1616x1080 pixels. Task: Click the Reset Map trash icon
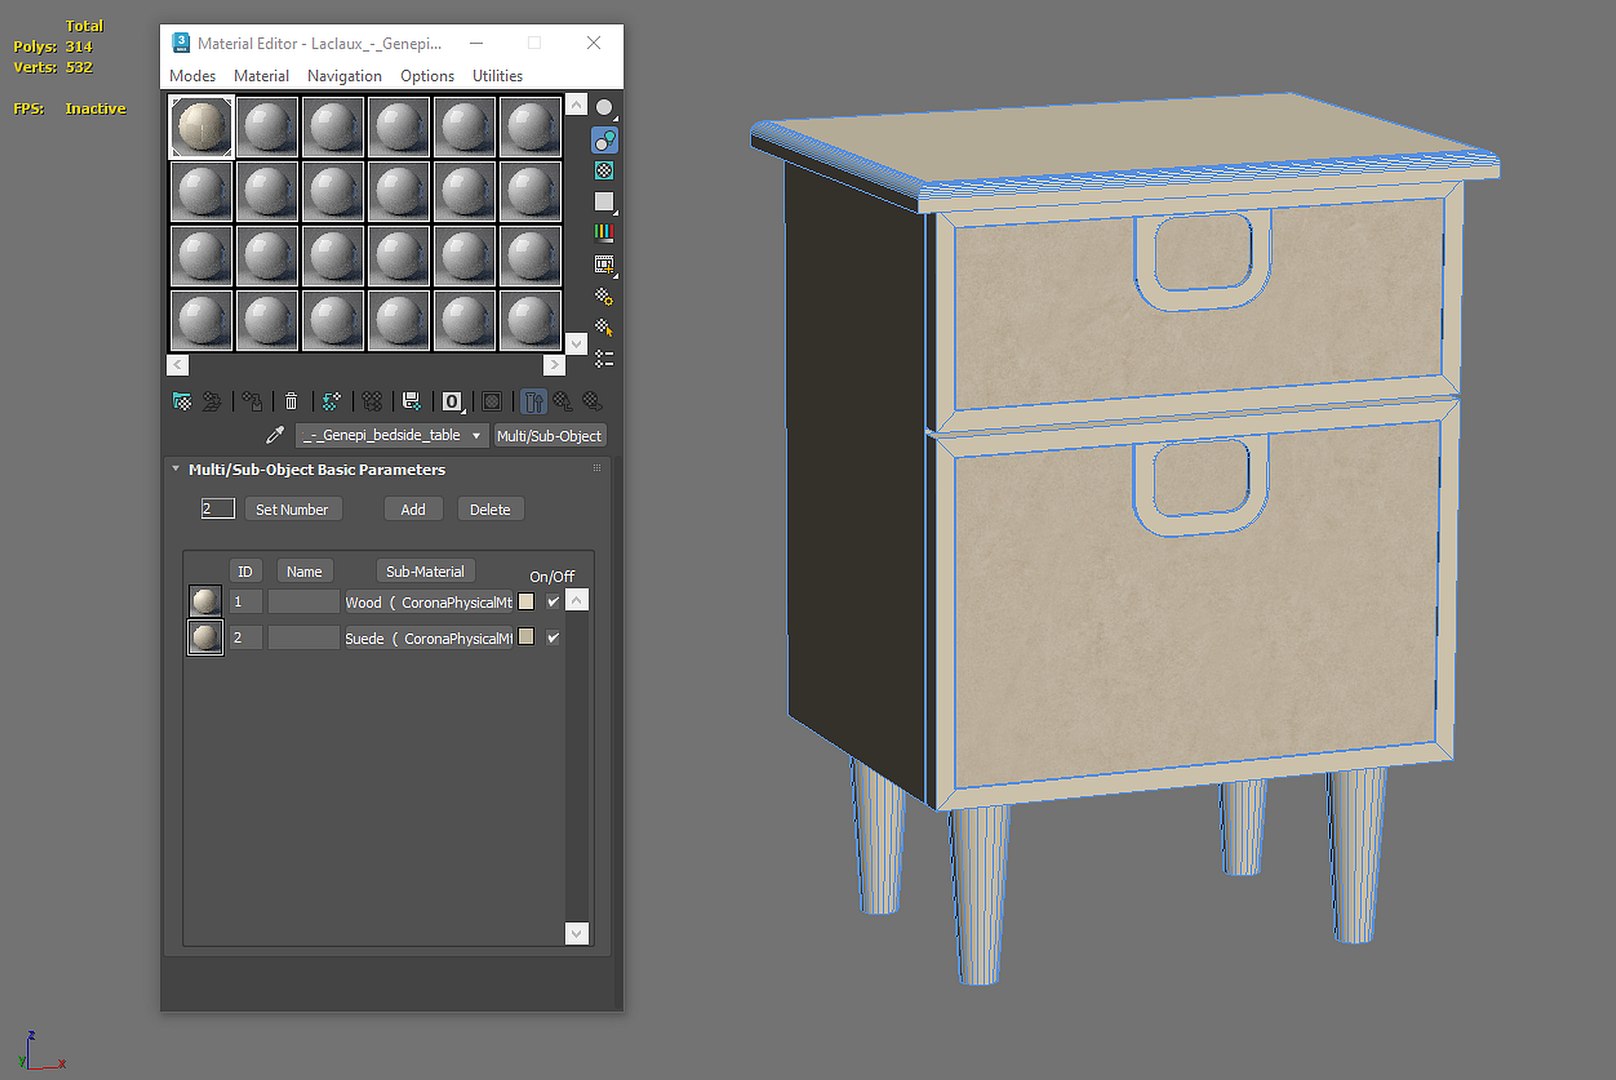coord(291,401)
